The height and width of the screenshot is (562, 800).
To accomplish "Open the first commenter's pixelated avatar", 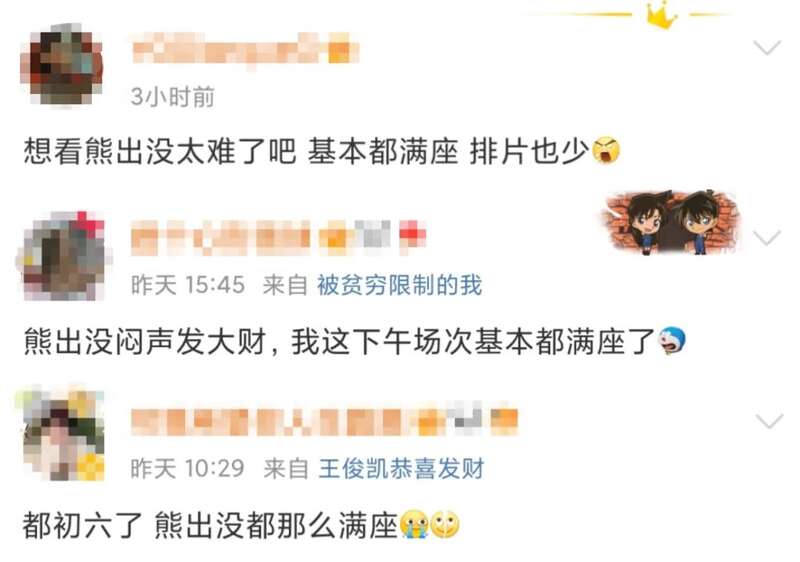I will click(62, 66).
